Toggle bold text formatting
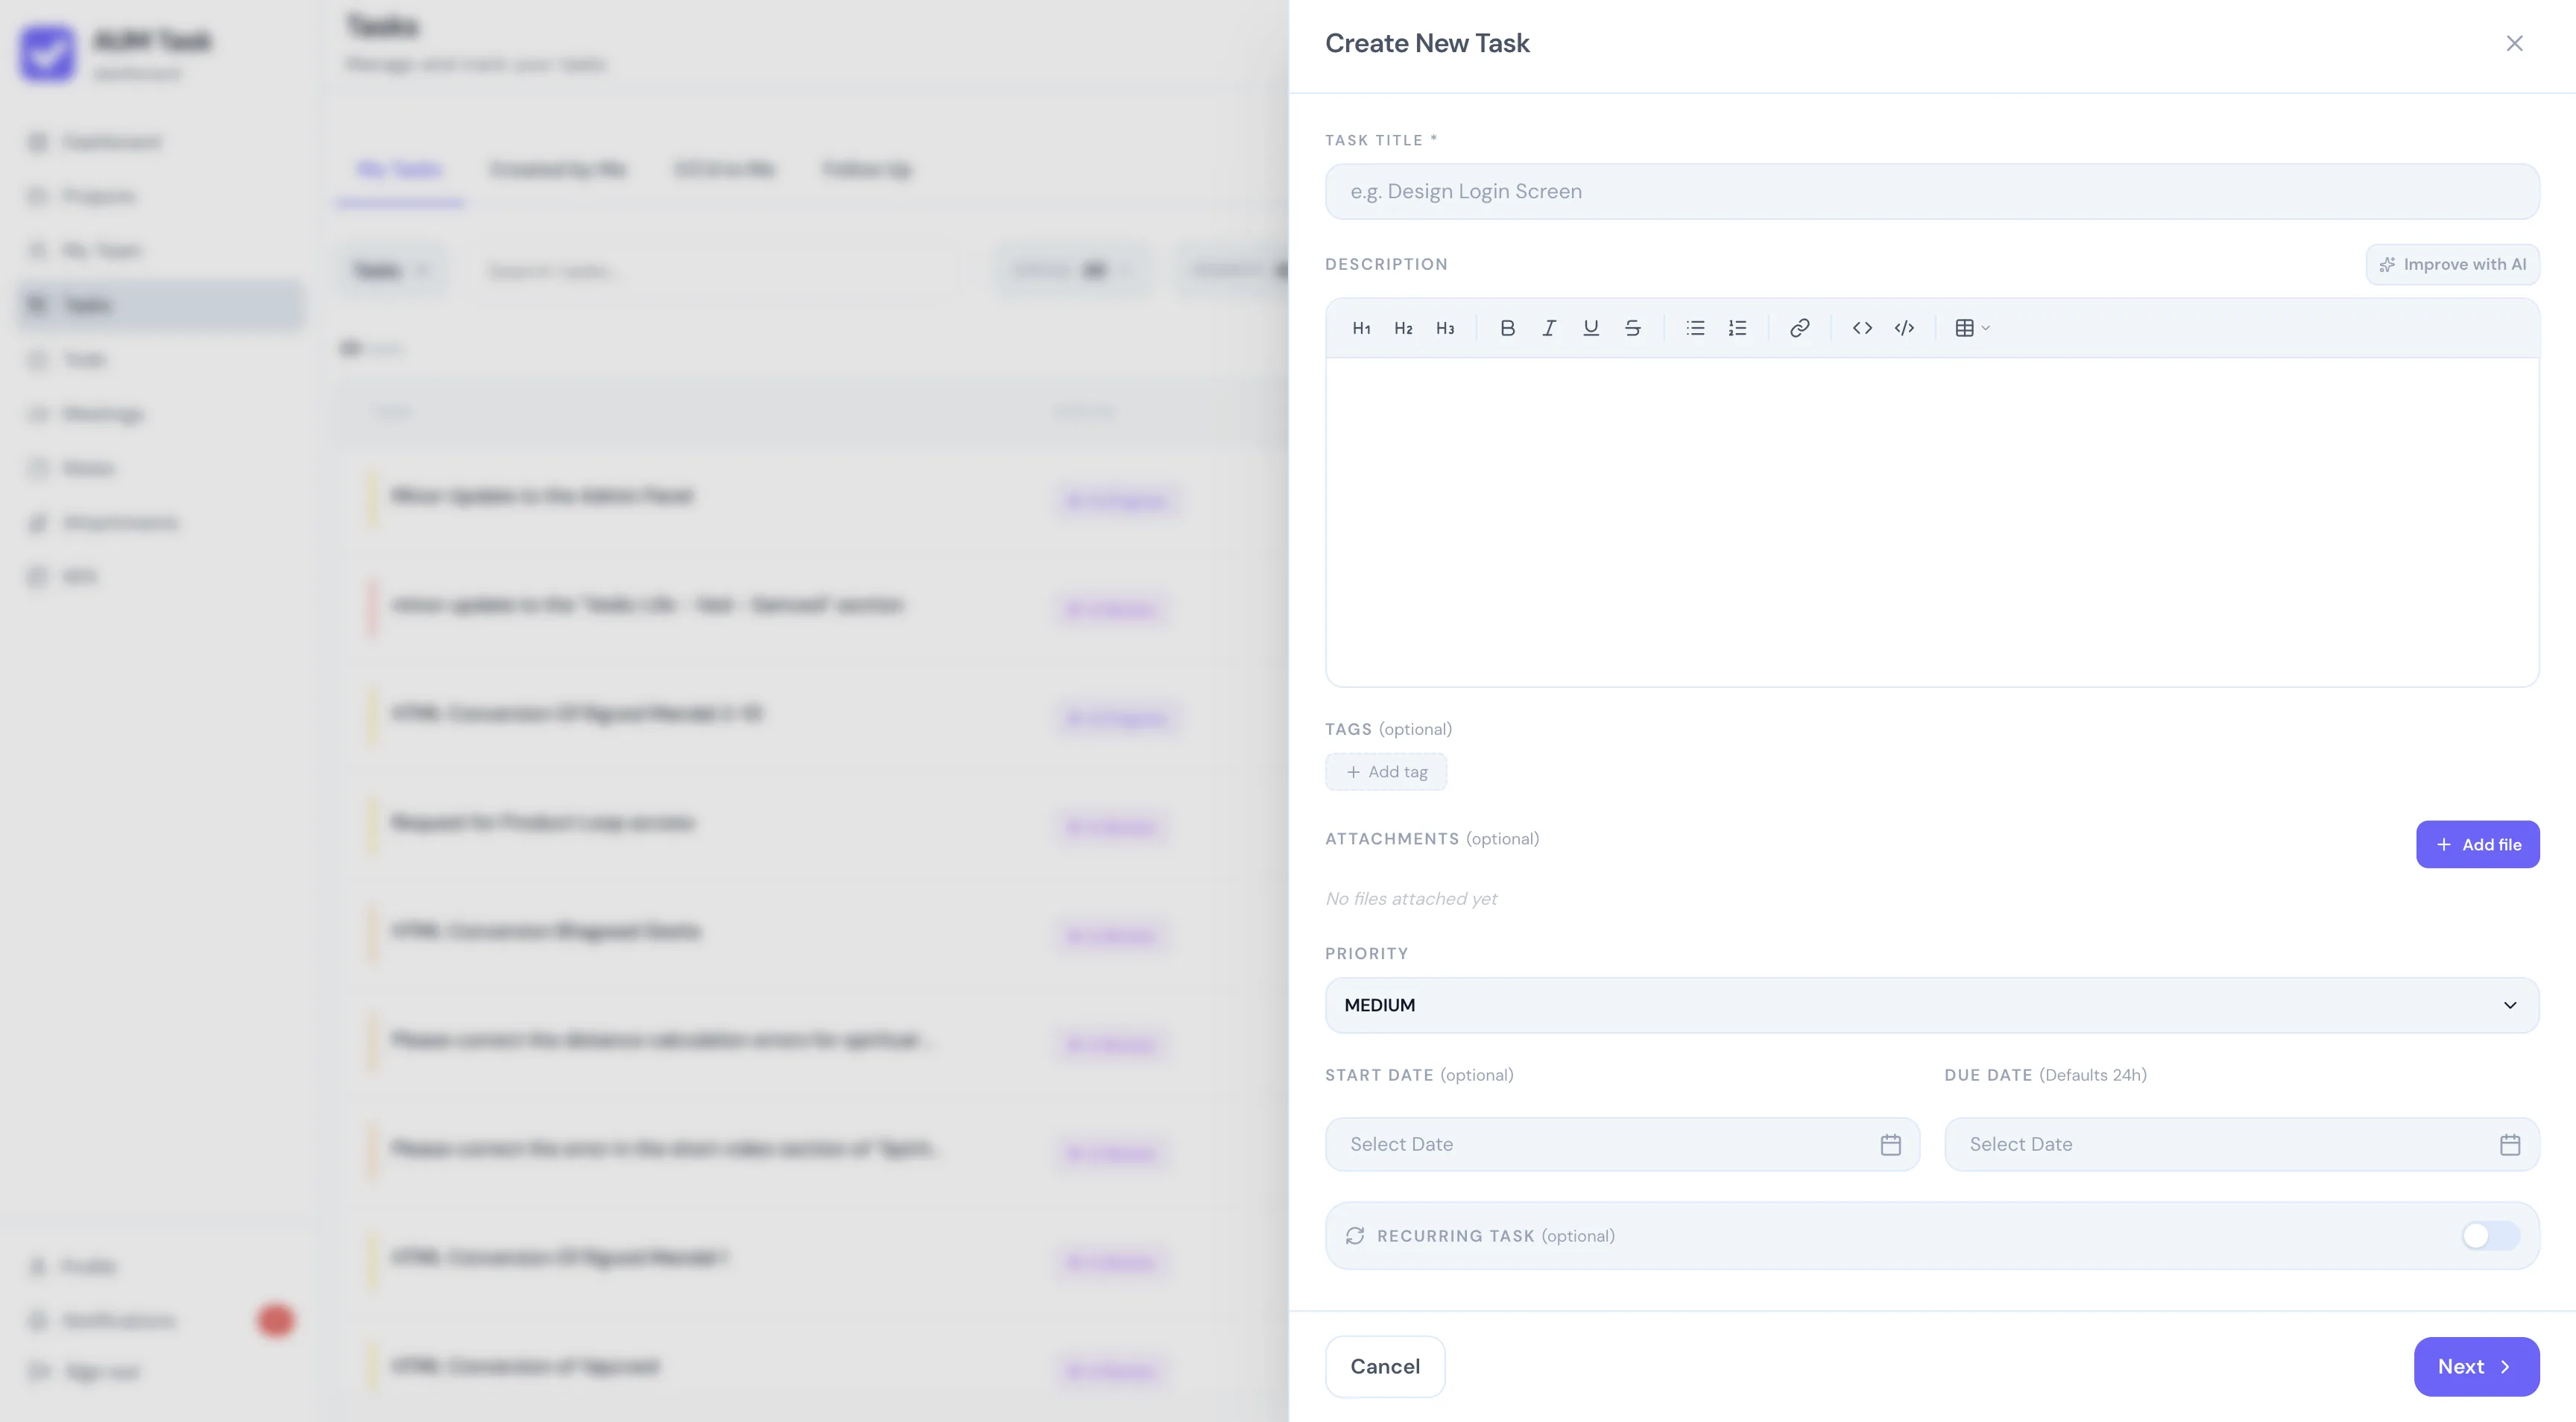The image size is (2576, 1422). tap(1507, 328)
